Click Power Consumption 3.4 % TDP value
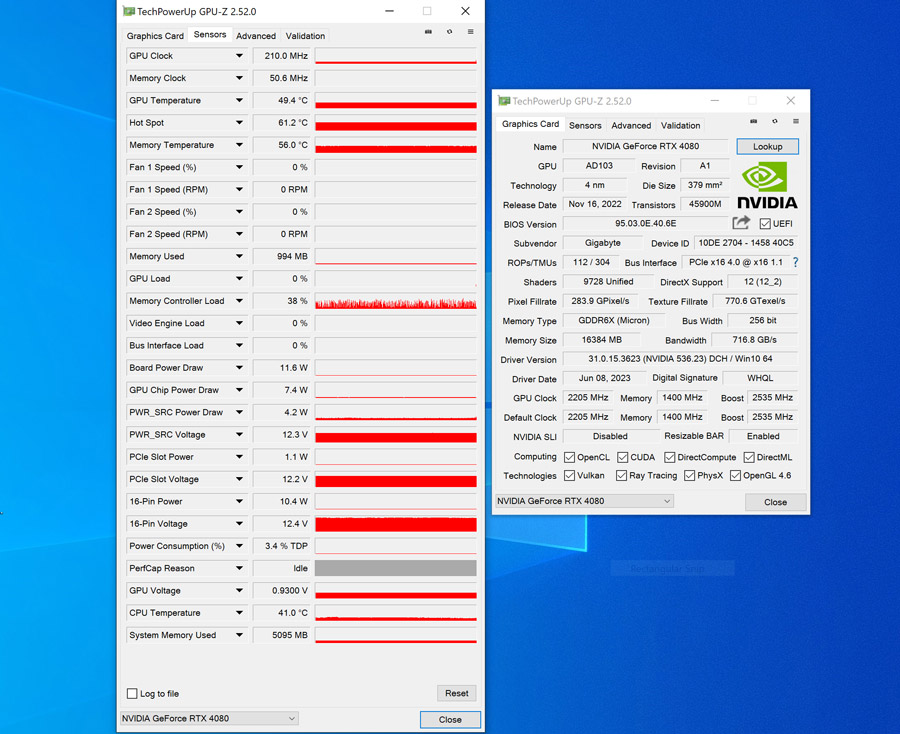 tap(281, 546)
